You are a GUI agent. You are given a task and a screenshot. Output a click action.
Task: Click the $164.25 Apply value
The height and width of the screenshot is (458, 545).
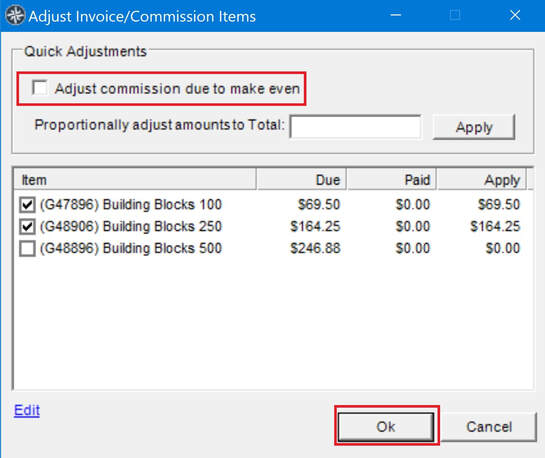[495, 226]
